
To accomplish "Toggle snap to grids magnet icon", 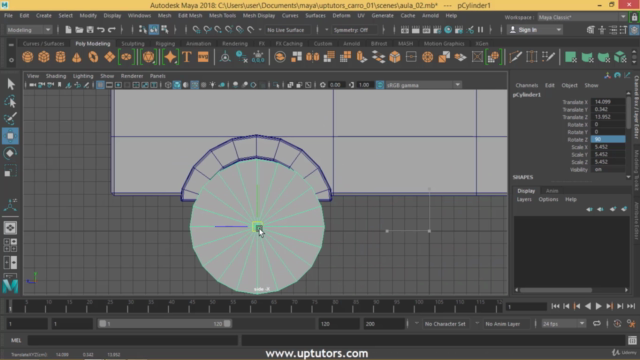I will [196, 30].
